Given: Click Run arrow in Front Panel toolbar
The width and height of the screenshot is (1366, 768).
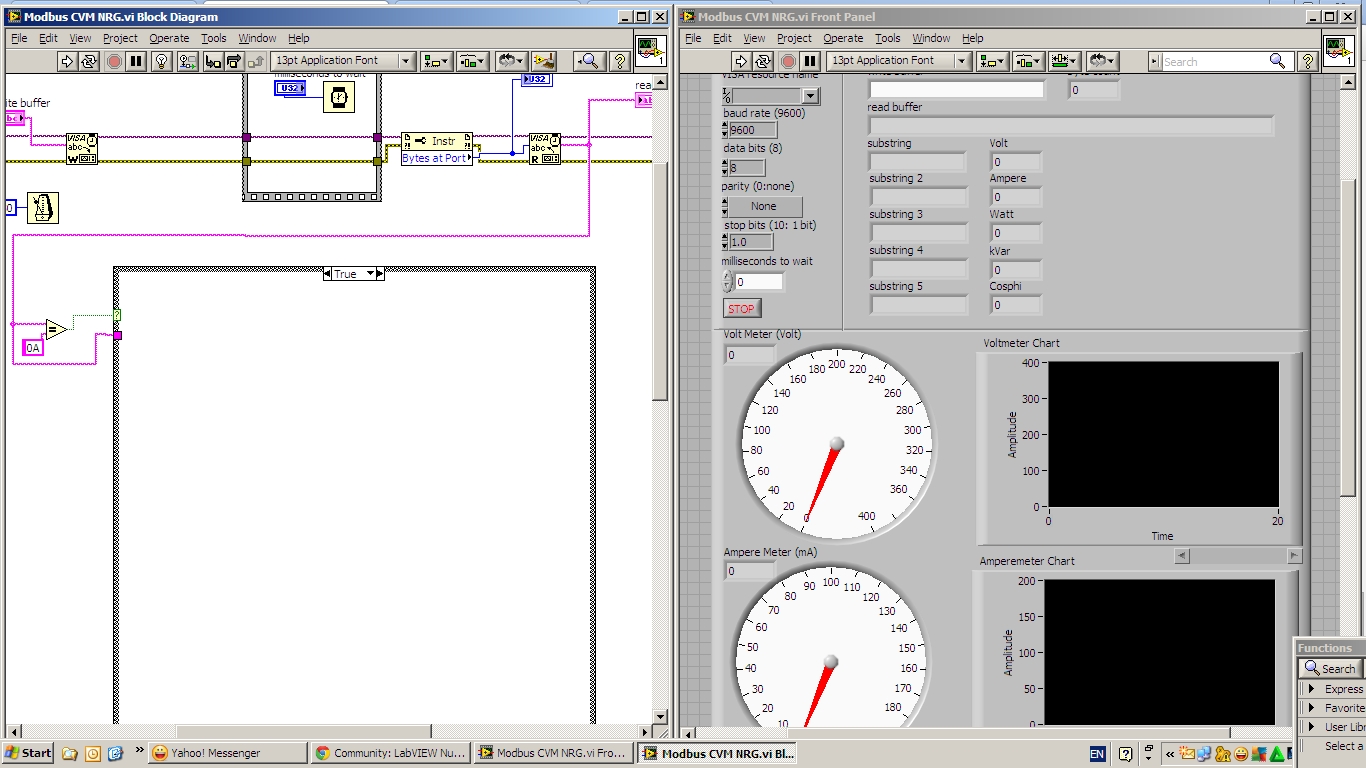Looking at the screenshot, I should pos(741,61).
